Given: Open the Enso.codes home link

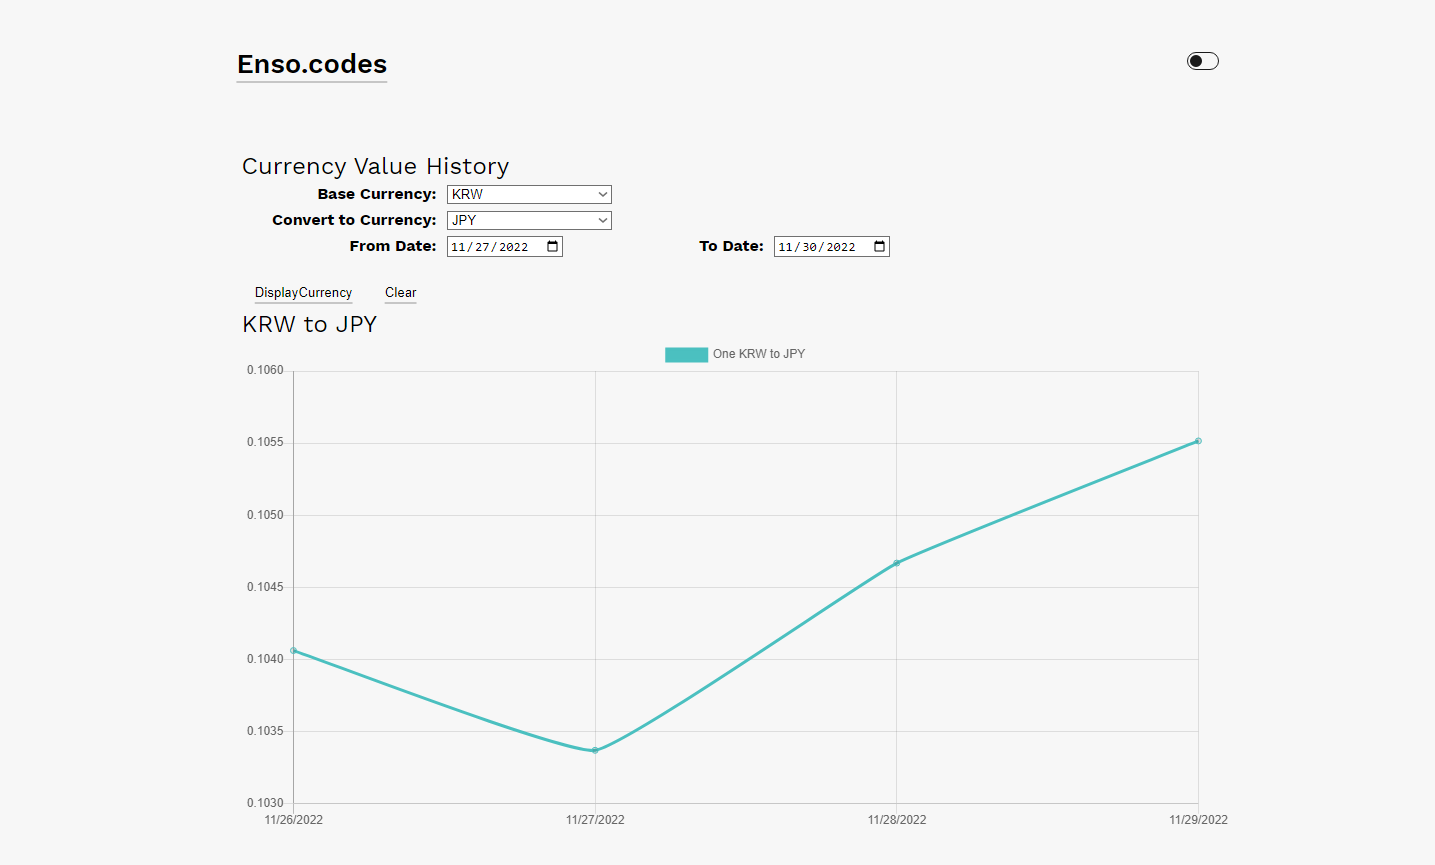Looking at the screenshot, I should 312,64.
